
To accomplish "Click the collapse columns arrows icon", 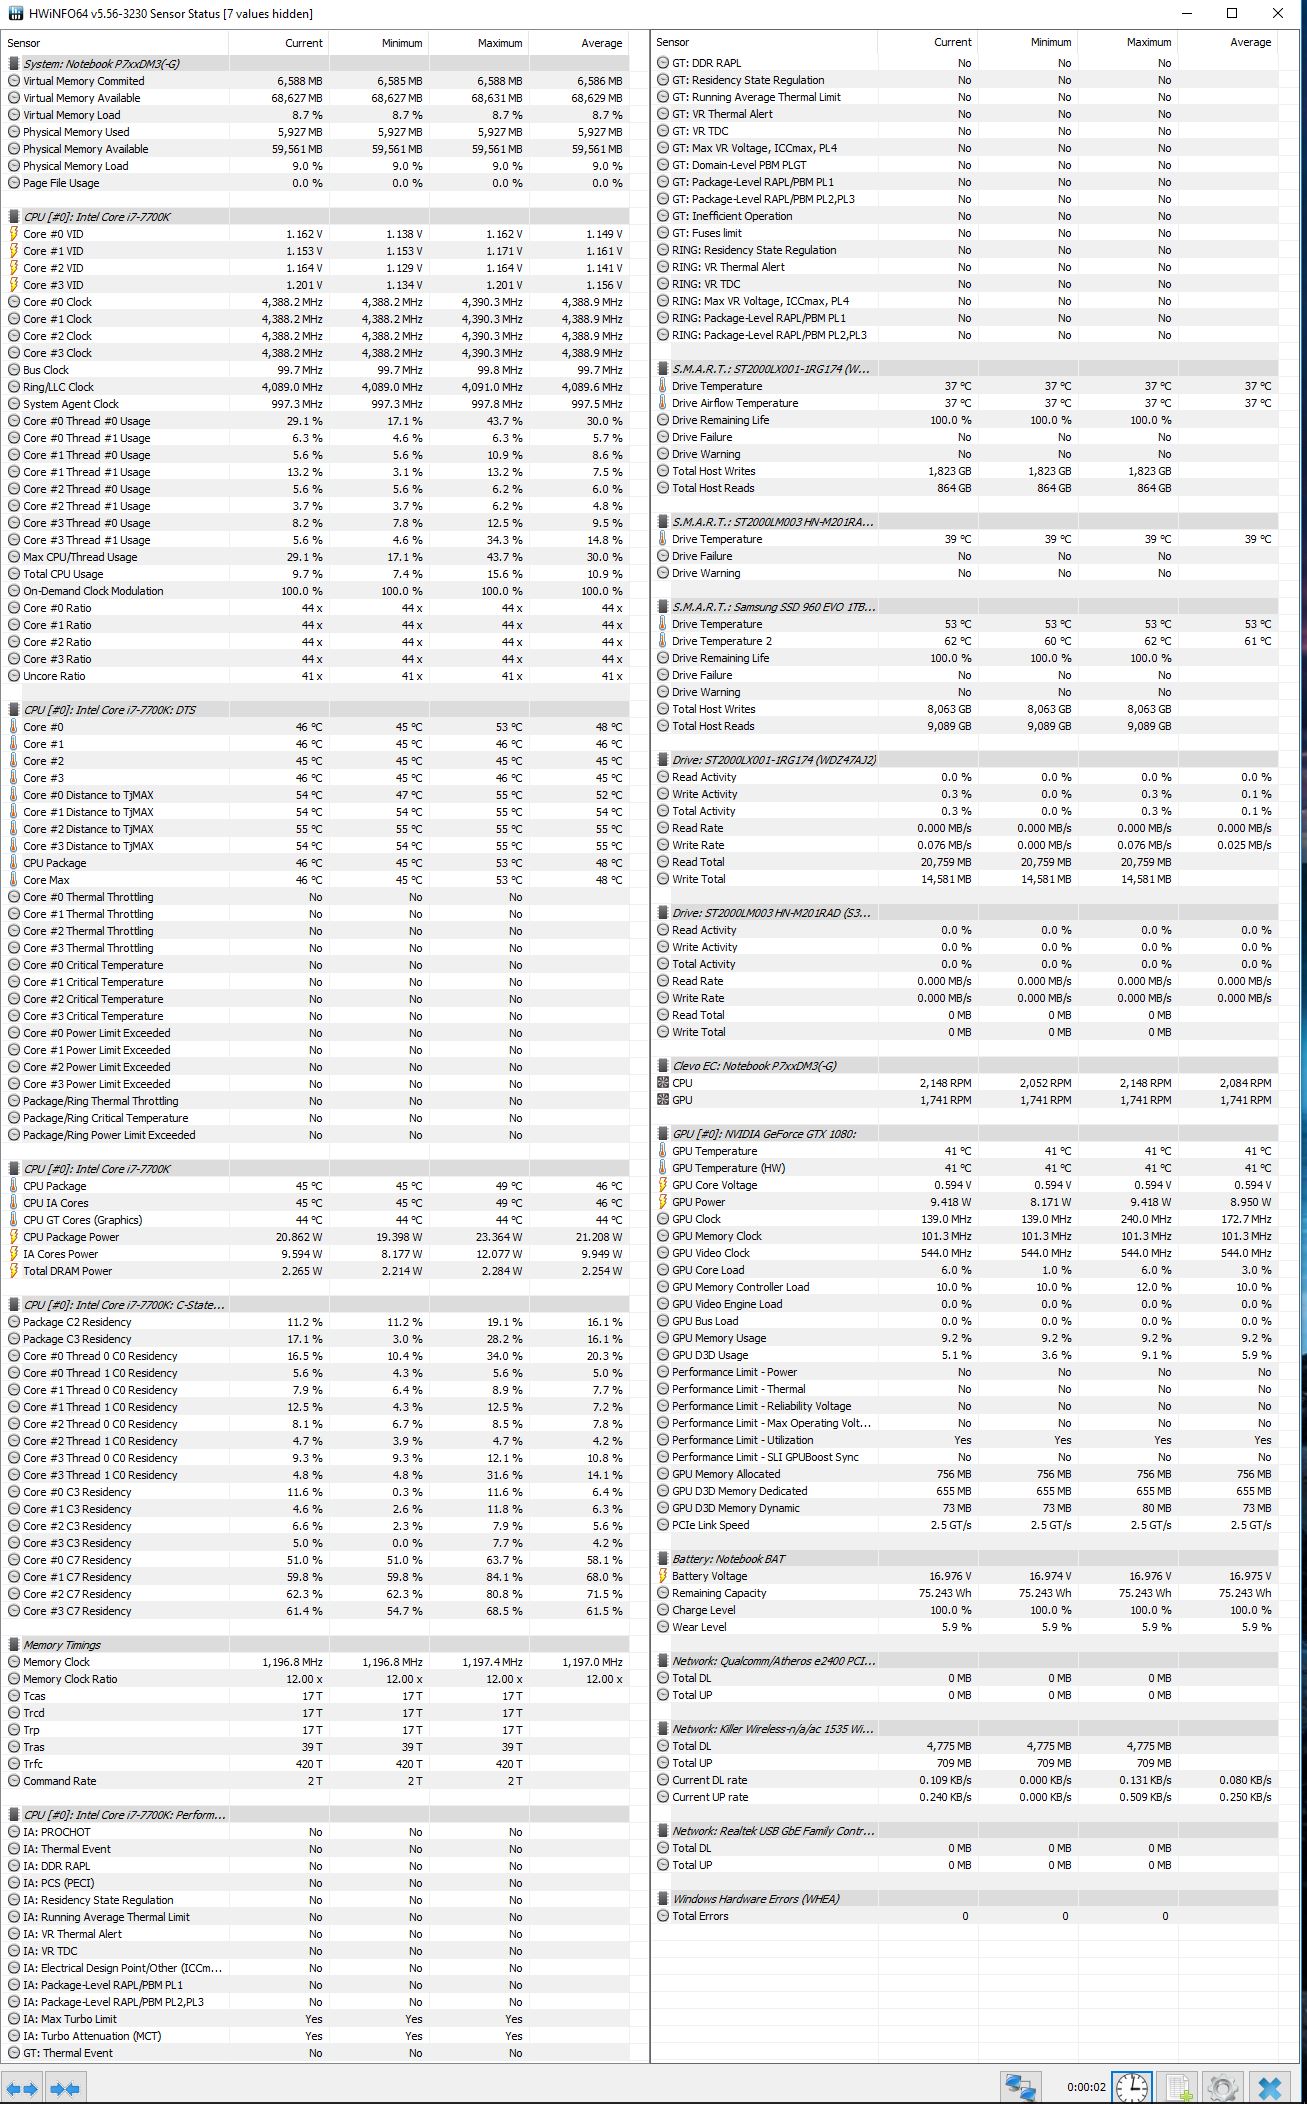I will (x=65, y=2088).
